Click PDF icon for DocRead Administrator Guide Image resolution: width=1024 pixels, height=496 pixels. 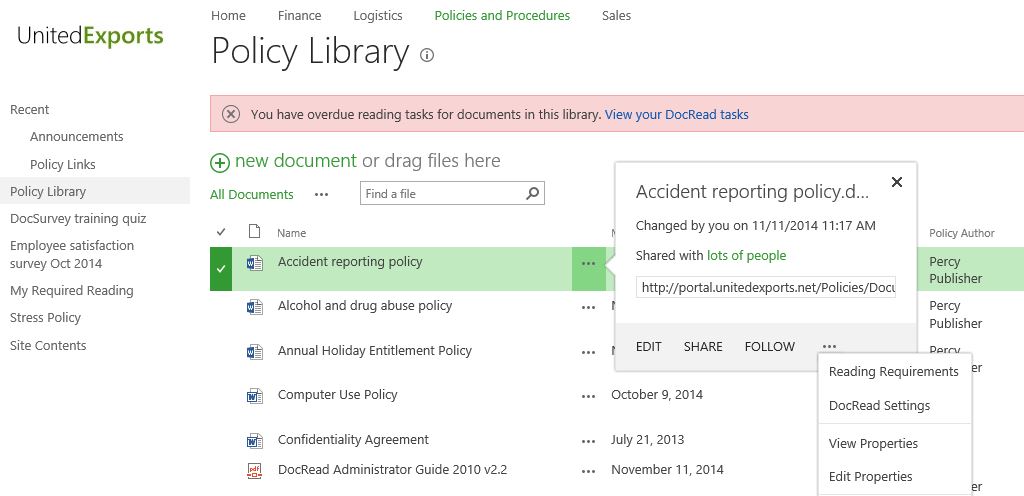click(x=254, y=470)
